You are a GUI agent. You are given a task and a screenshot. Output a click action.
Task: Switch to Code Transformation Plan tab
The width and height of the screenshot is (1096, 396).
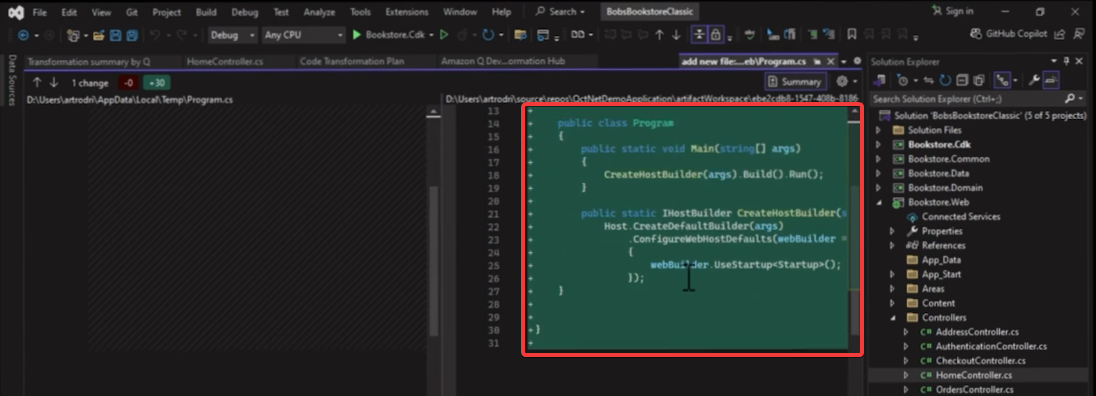point(352,61)
